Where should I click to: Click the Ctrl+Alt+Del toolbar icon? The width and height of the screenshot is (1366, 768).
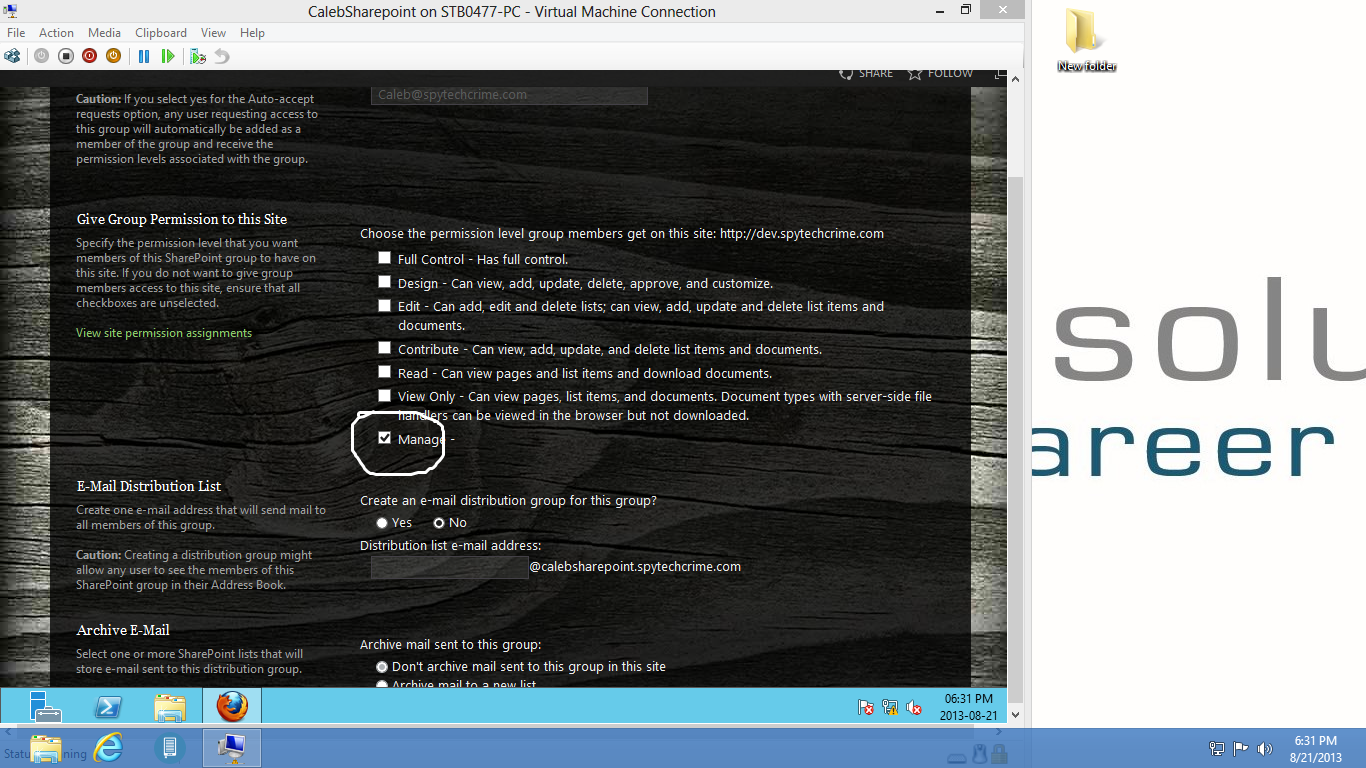click(x=12, y=56)
